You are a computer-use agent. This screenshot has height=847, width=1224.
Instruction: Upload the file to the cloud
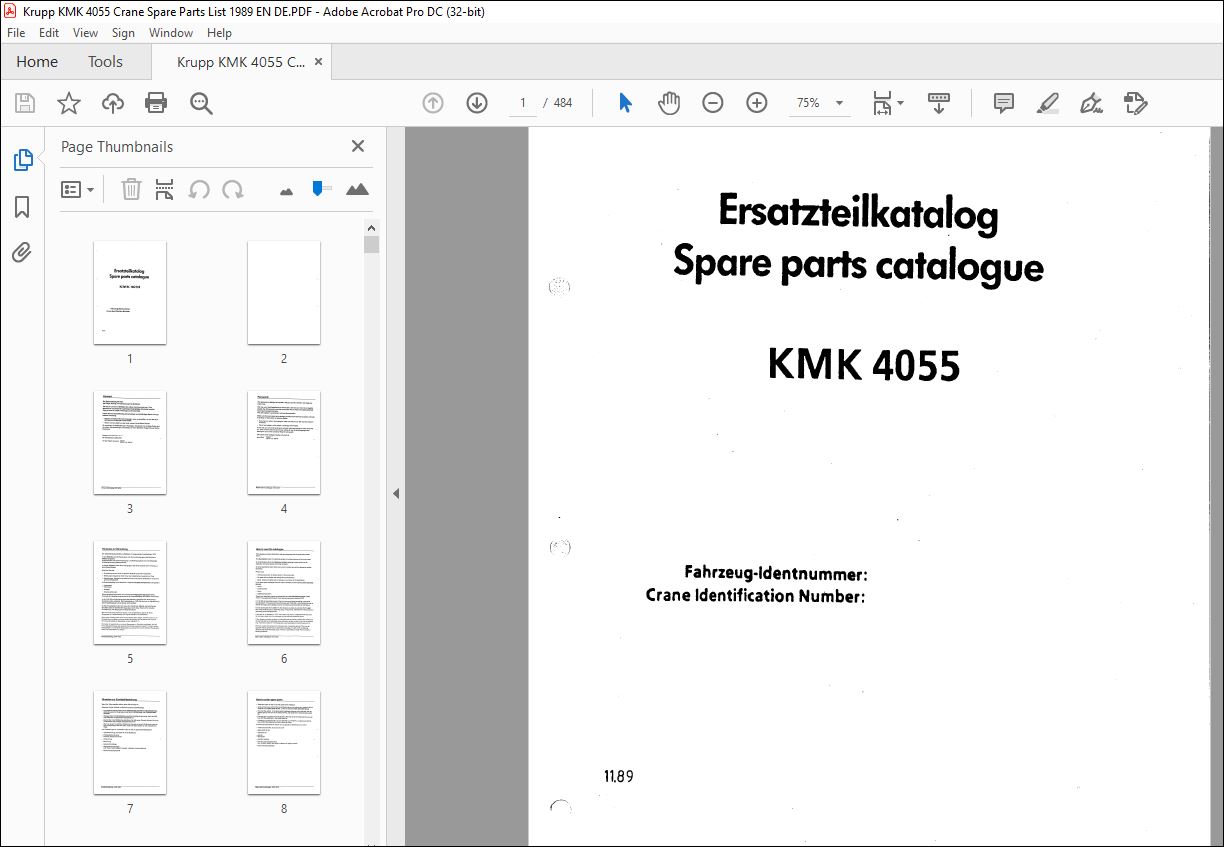pos(113,103)
